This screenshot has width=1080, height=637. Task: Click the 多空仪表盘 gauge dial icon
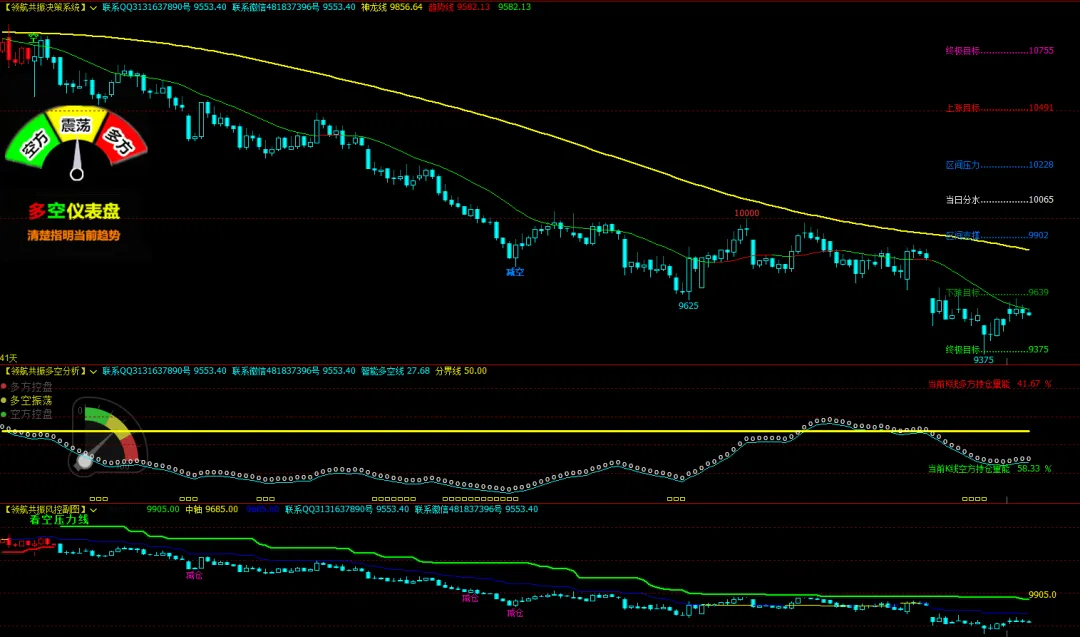[x=76, y=143]
